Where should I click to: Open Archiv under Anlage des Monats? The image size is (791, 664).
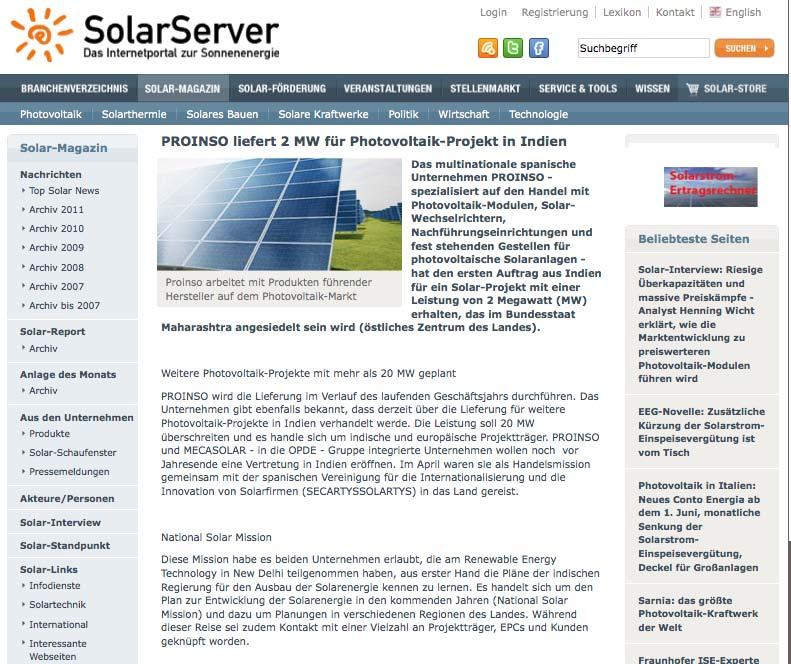coord(43,391)
